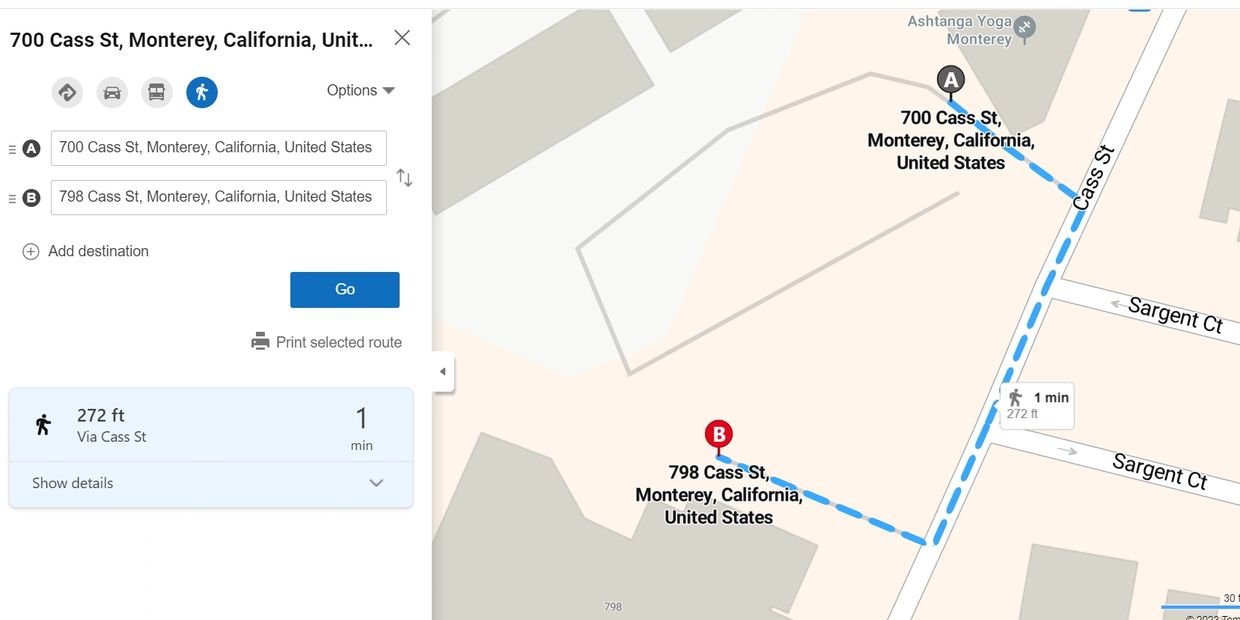Open the Options dropdown
The height and width of the screenshot is (620, 1240).
(361, 90)
